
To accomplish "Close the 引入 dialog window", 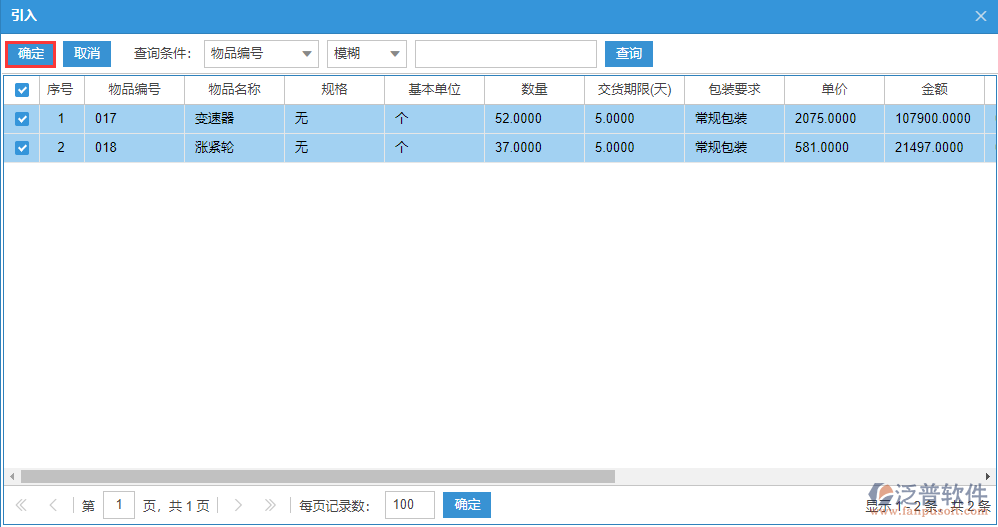I will tap(981, 17).
